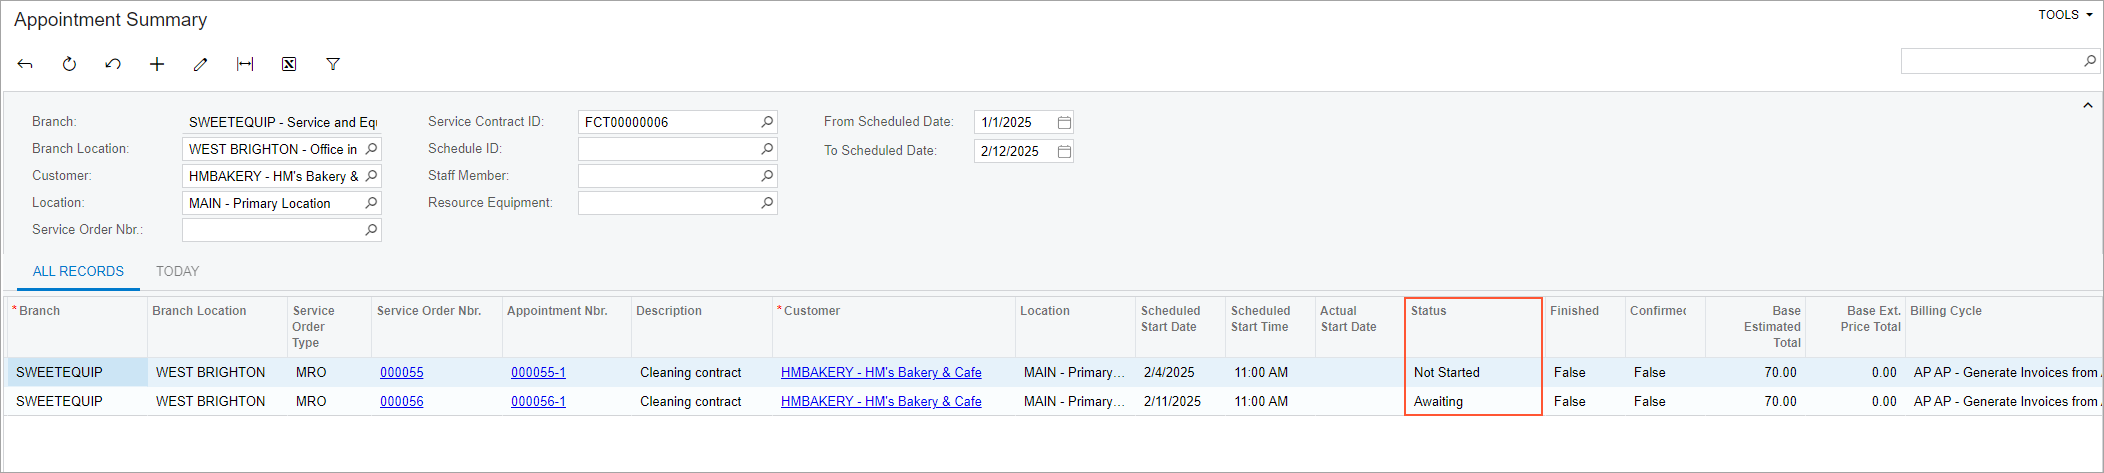This screenshot has height=473, width=2104.
Task: Click the back arrow toolbar icon
Action: point(25,64)
